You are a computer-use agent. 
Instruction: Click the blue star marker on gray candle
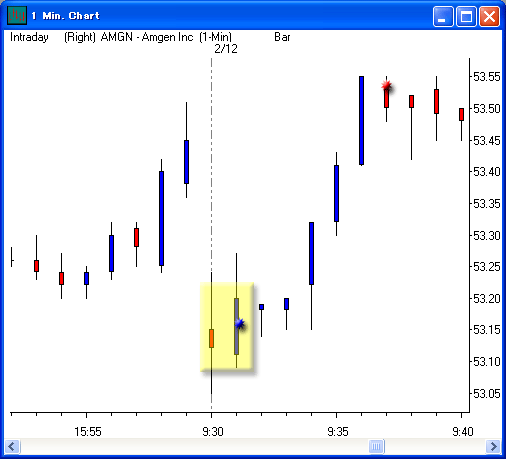point(239,323)
